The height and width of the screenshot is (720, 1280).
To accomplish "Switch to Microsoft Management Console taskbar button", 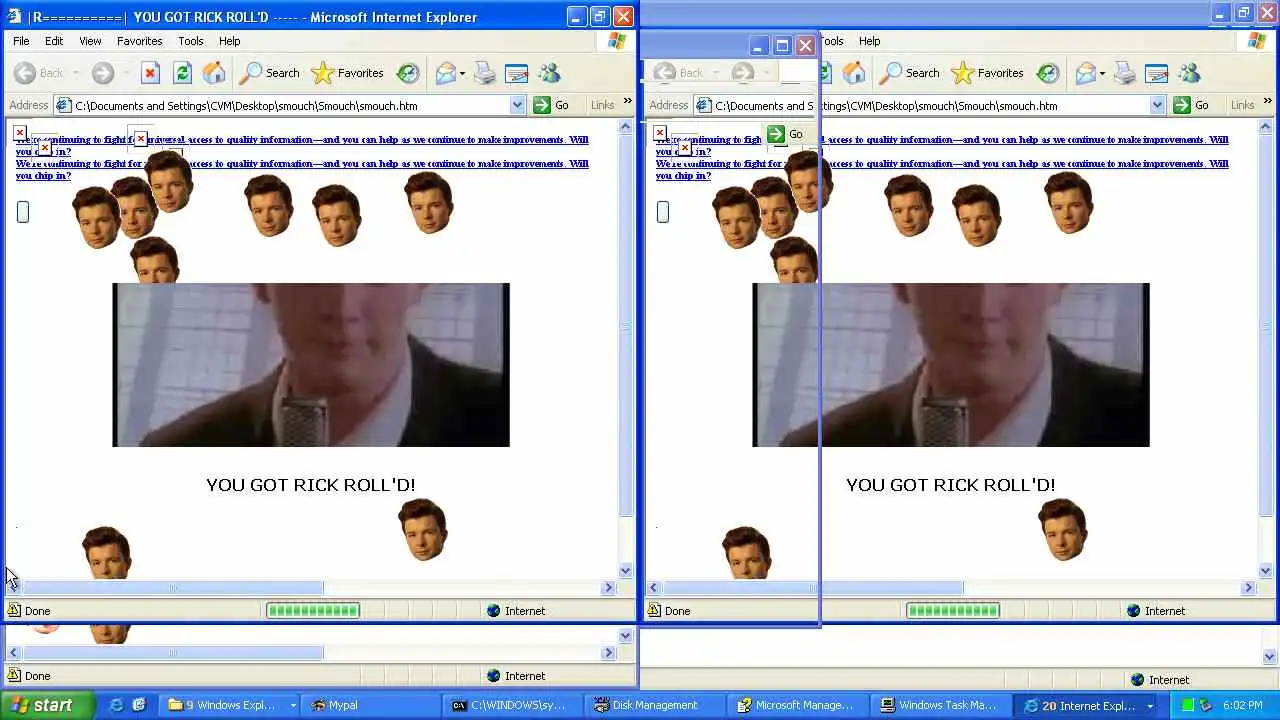I will pos(797,705).
